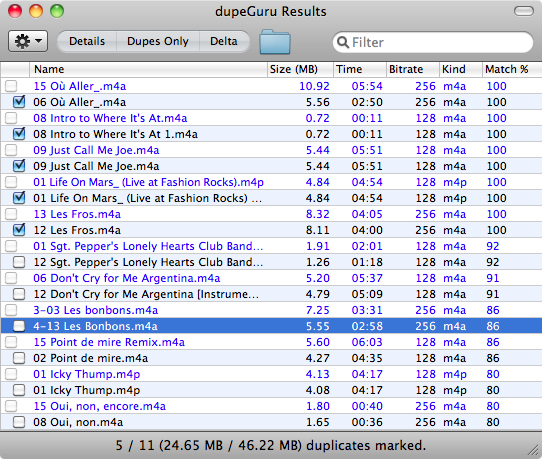Open the gear action menu
The width and height of the screenshot is (542, 459).
[x=28, y=41]
